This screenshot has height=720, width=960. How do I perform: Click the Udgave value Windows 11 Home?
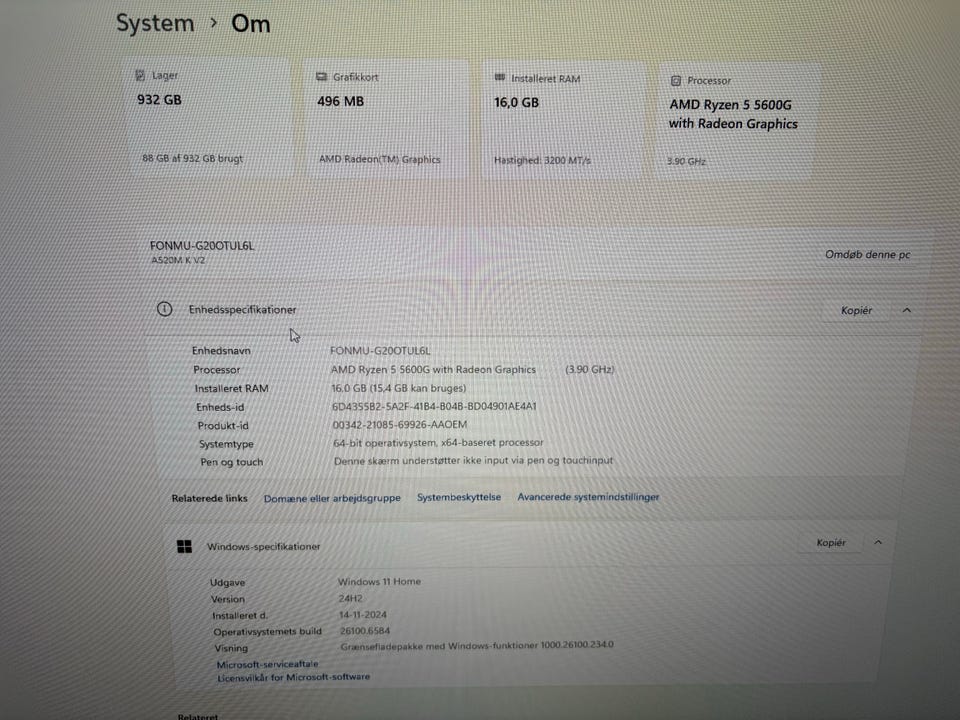point(379,582)
